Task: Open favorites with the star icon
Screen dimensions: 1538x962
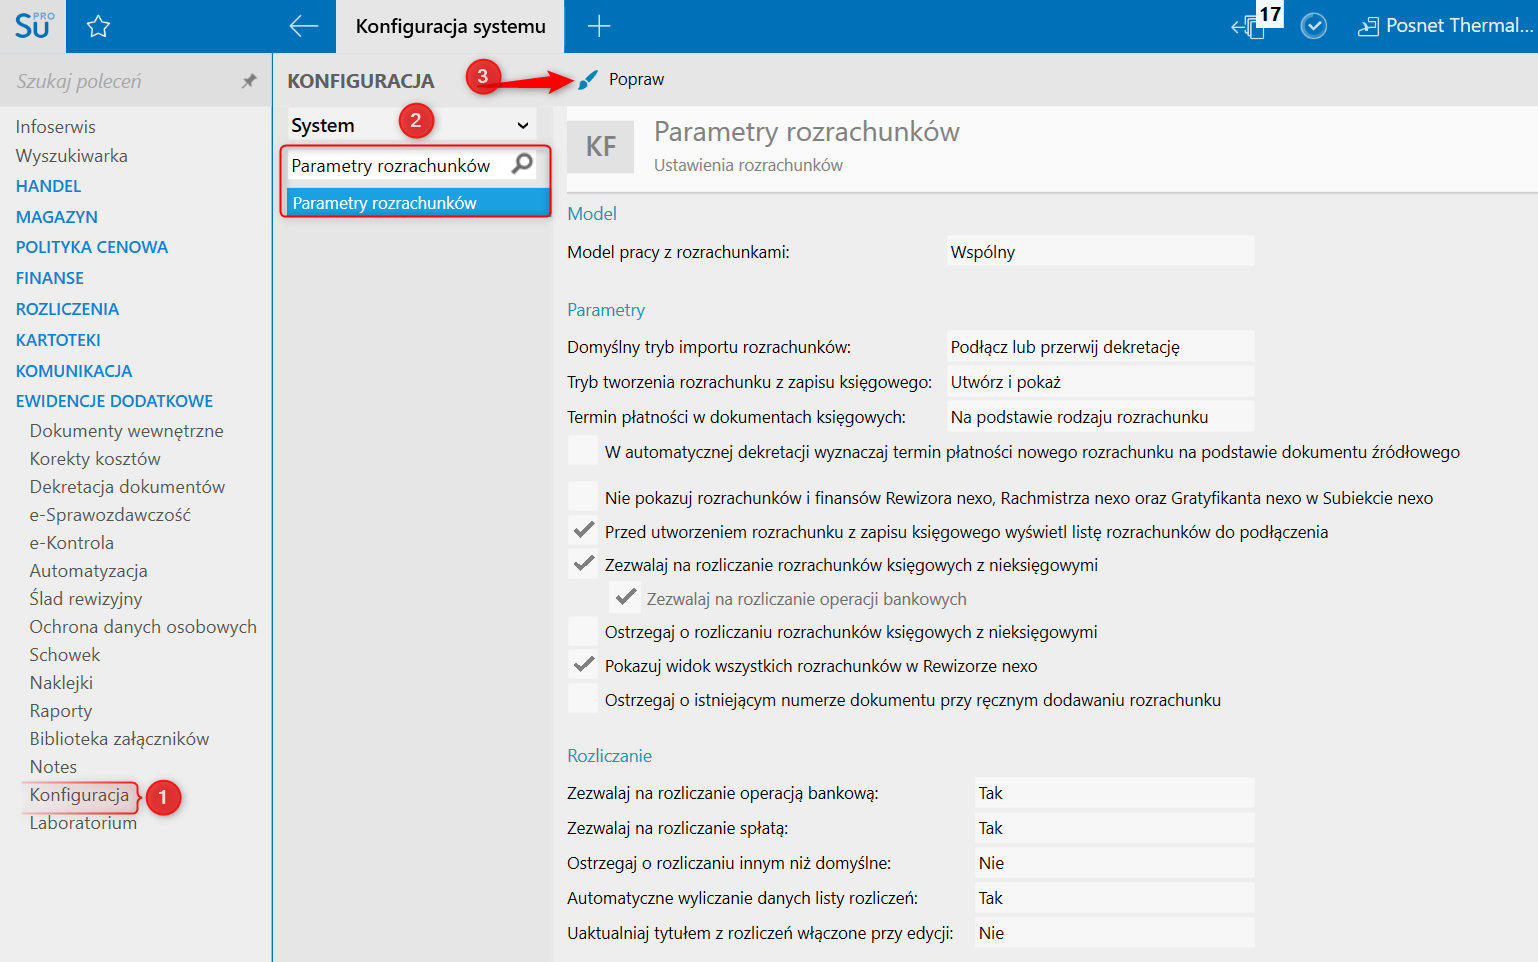Action: pos(98,27)
